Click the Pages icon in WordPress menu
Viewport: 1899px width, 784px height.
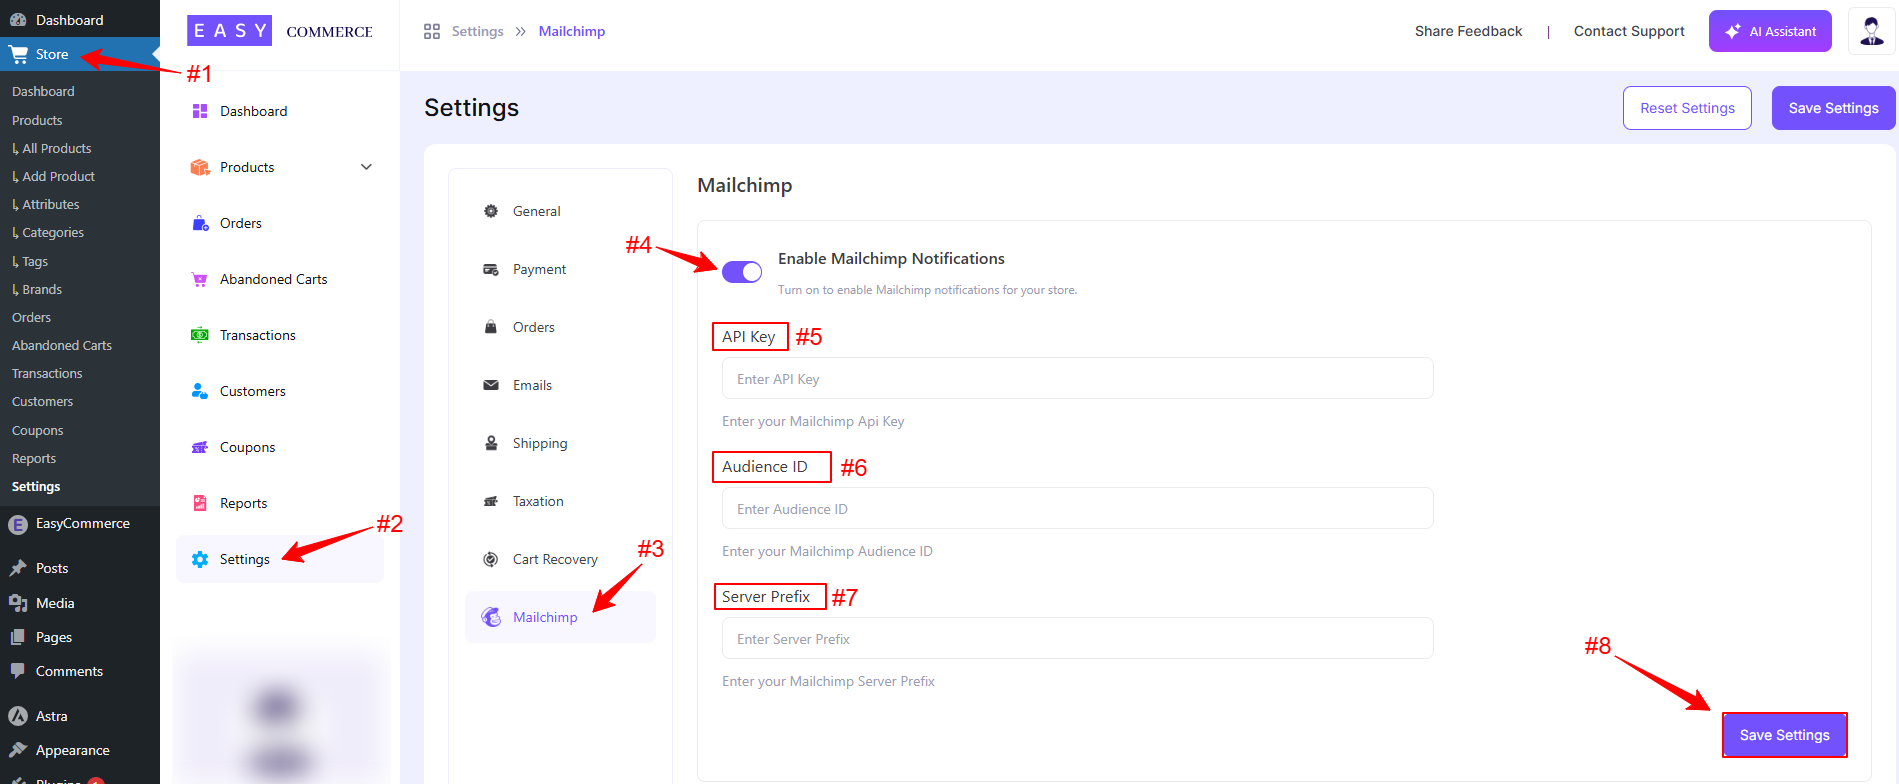pyautogui.click(x=18, y=637)
